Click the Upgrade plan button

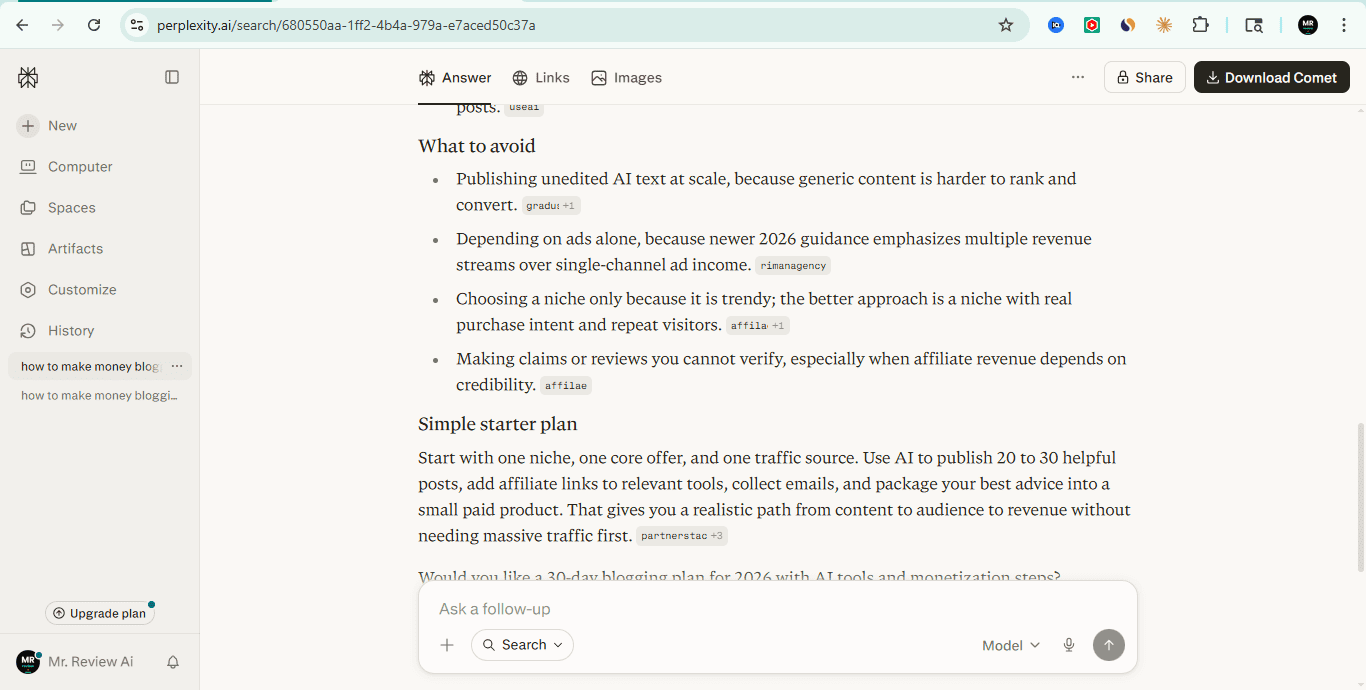(99, 613)
